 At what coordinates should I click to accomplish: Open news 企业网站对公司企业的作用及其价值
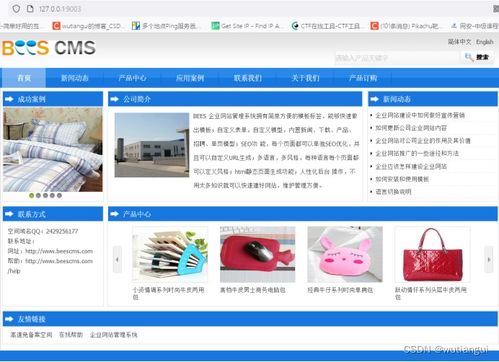click(423, 141)
